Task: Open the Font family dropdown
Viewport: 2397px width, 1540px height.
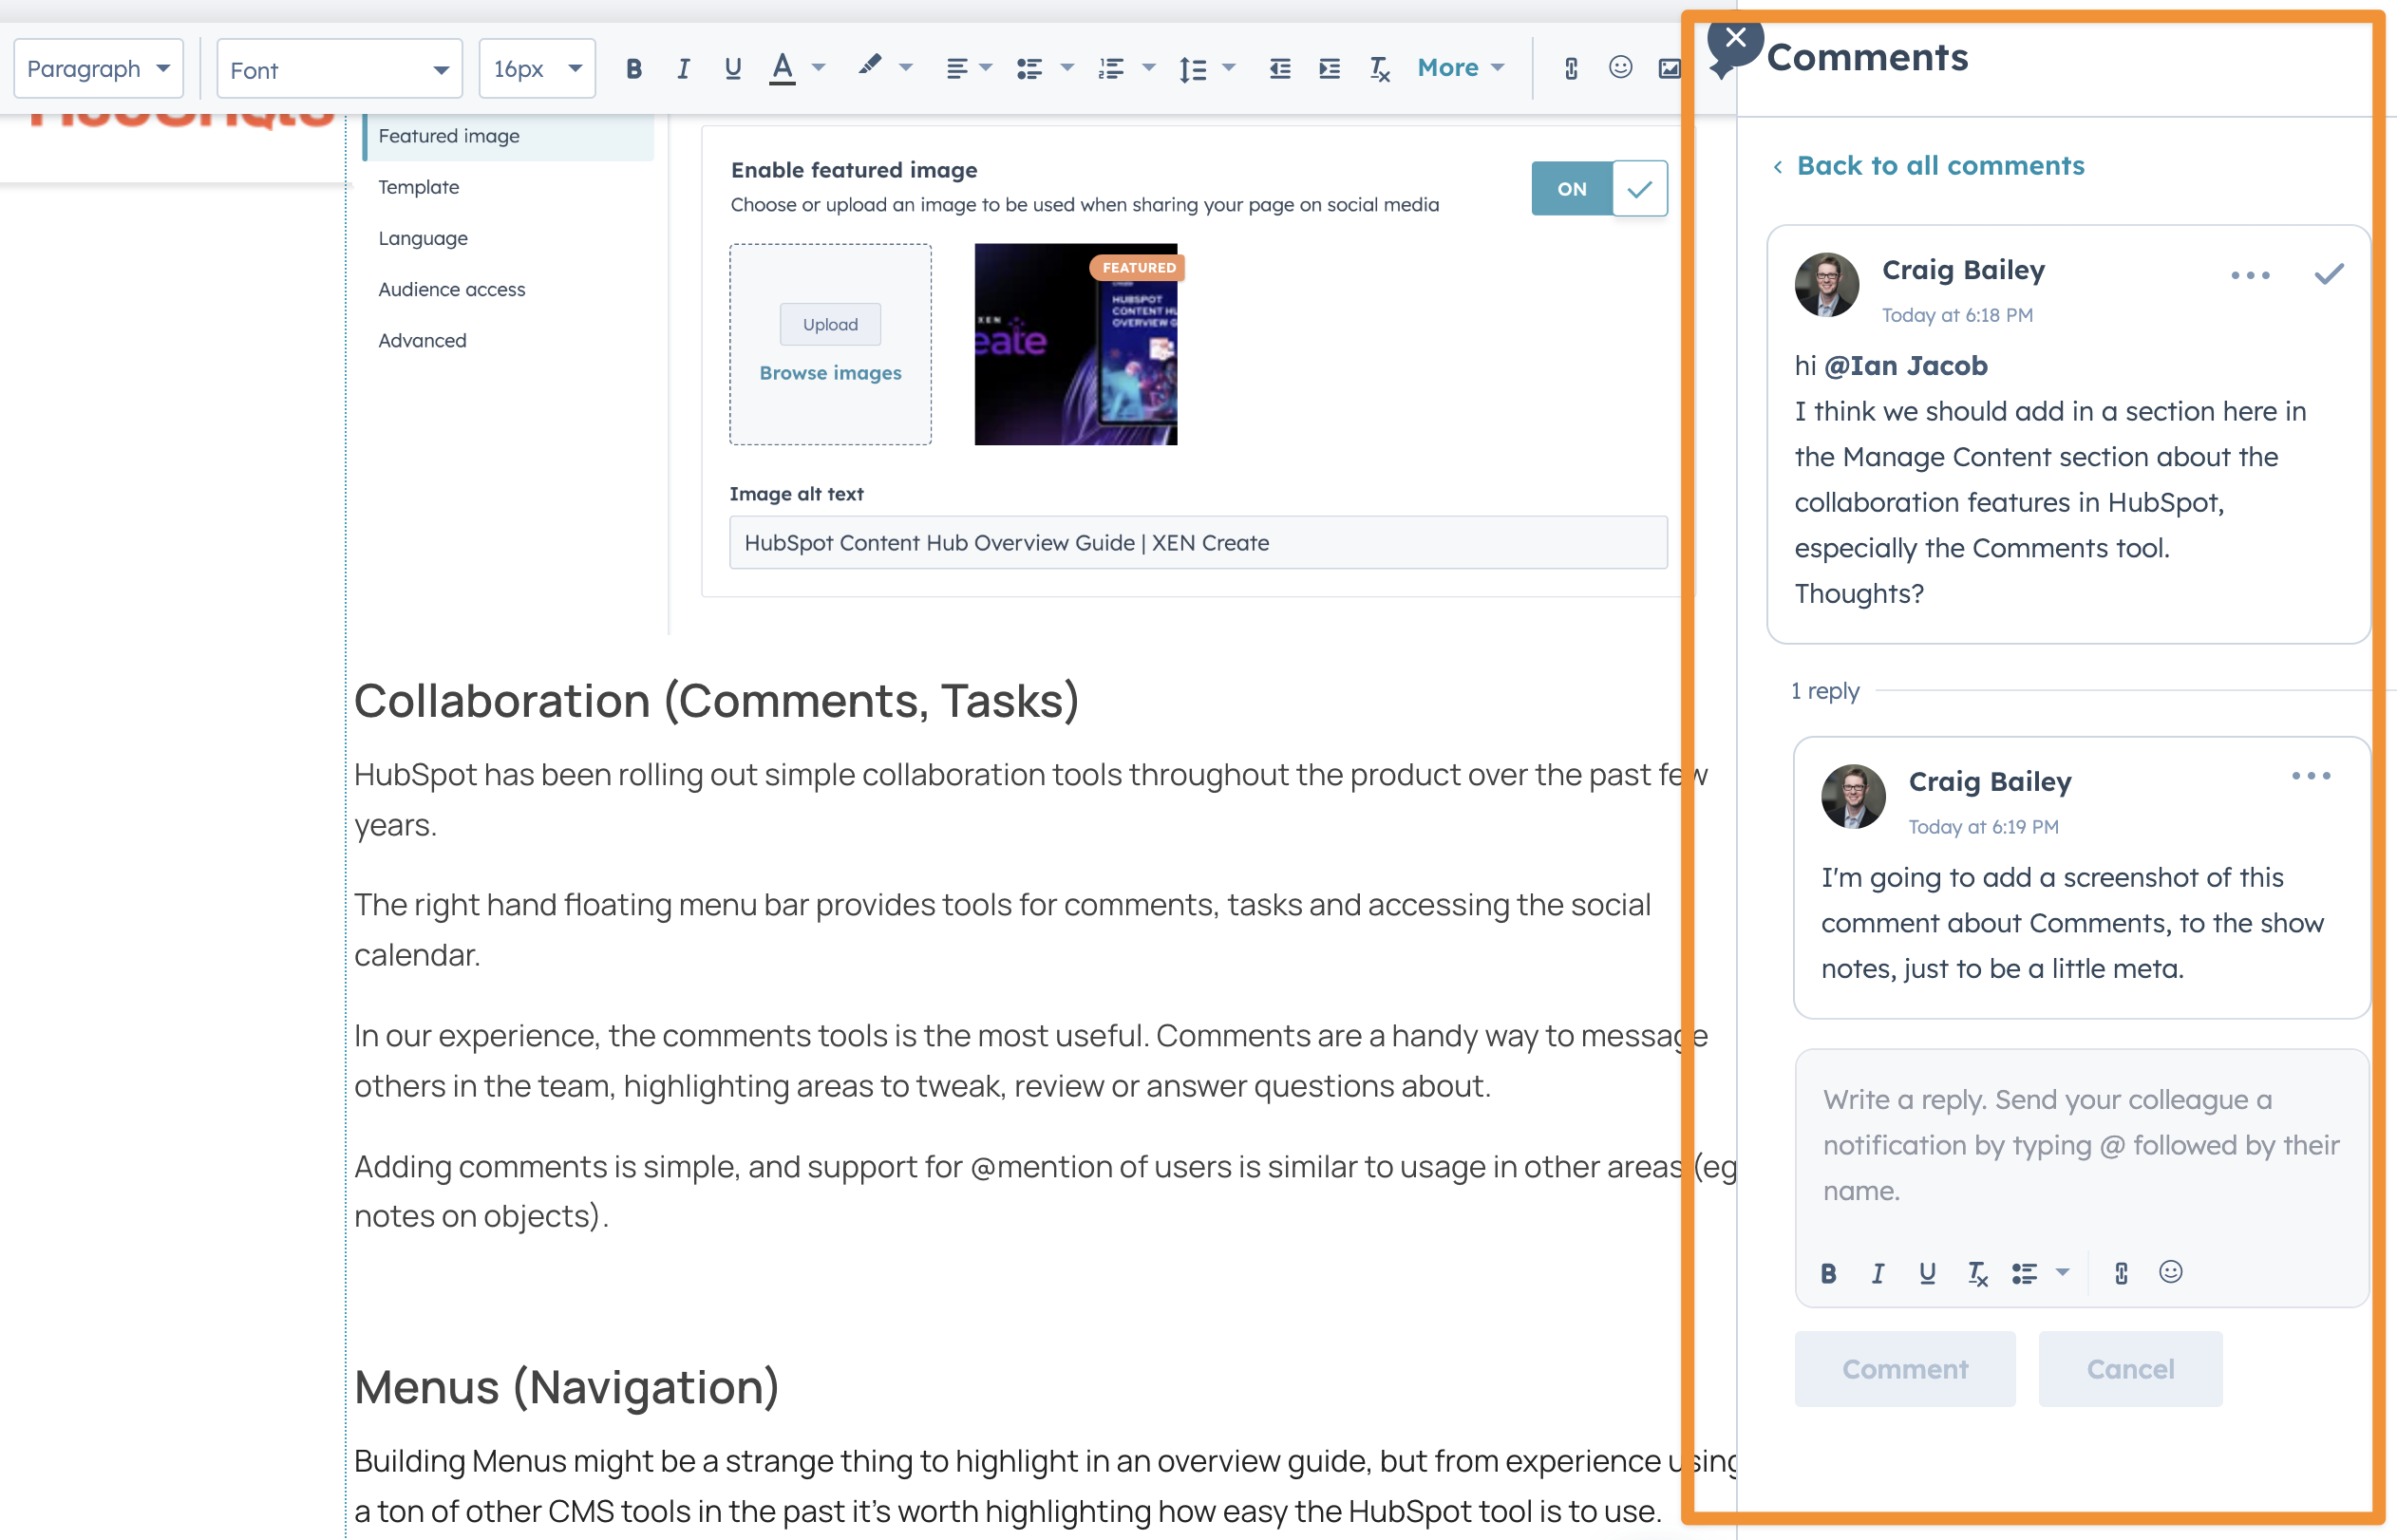Action: click(x=339, y=69)
